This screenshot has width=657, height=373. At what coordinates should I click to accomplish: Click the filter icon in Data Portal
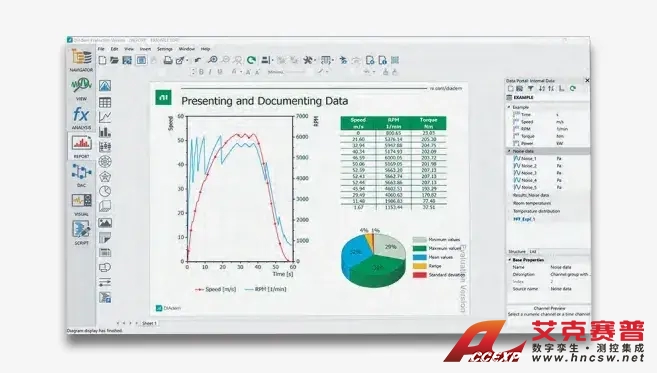[x=530, y=88]
